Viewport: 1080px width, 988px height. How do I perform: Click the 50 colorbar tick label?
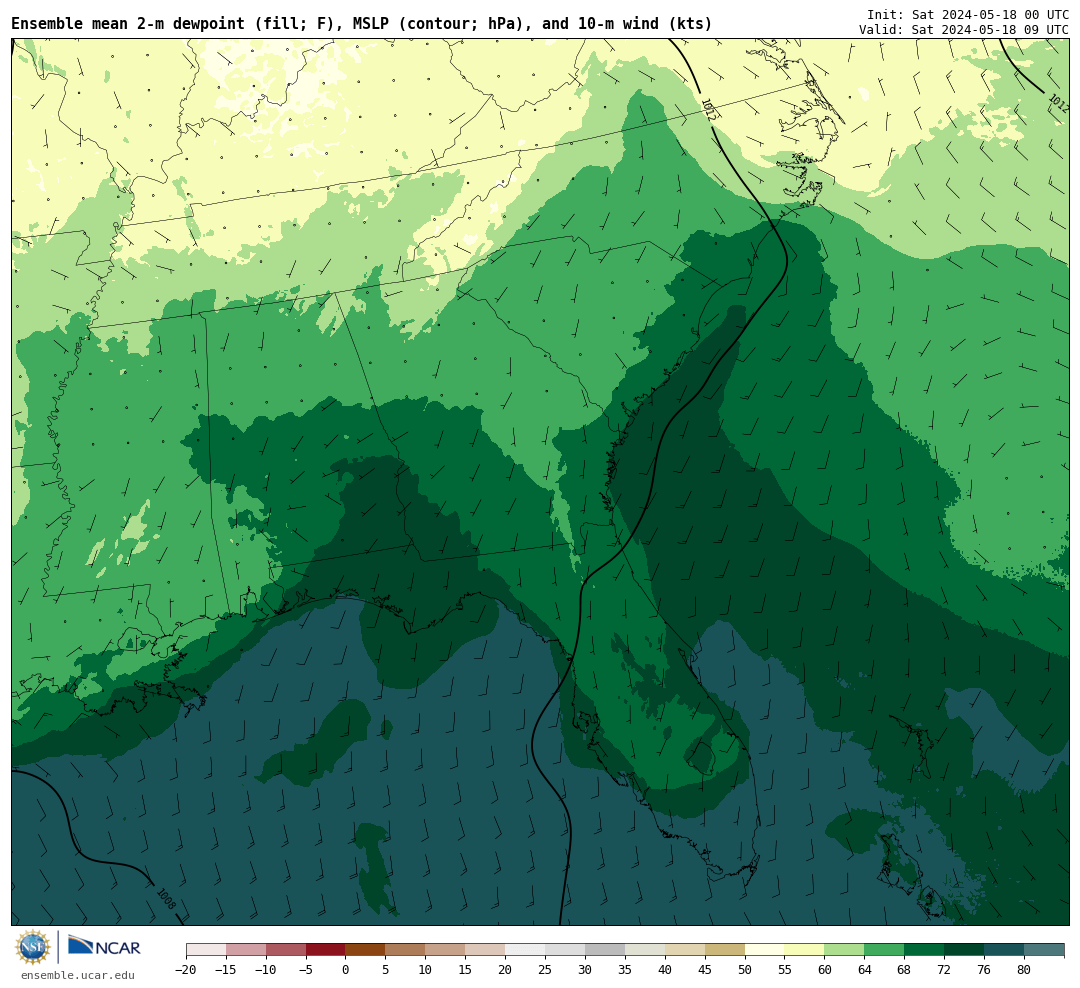[745, 970]
